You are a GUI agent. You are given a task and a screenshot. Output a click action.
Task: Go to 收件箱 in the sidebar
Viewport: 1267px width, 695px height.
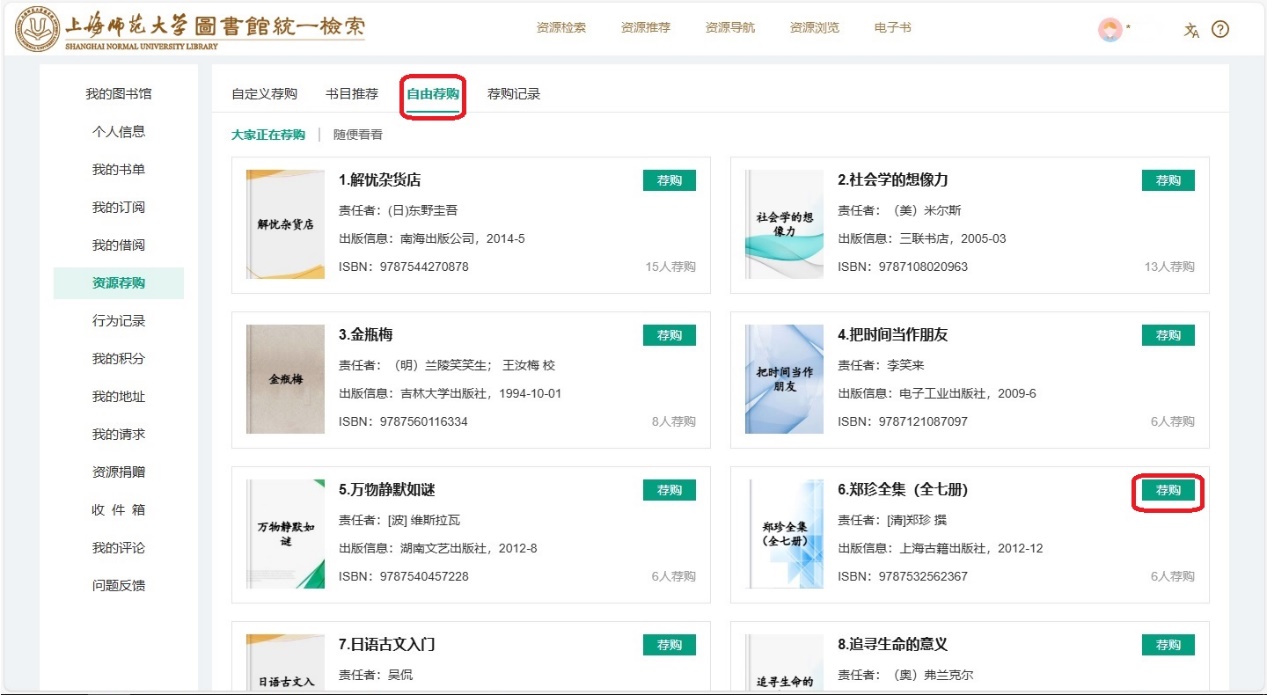[119, 510]
